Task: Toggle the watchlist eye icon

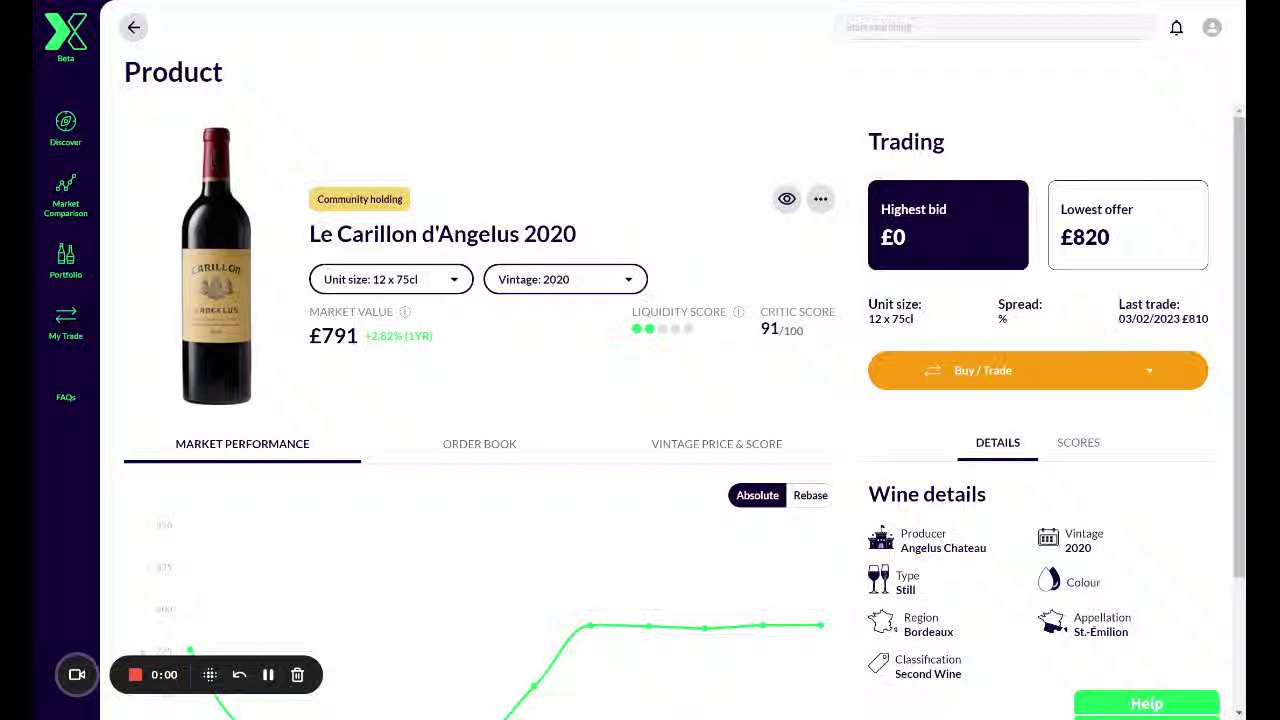Action: (787, 199)
